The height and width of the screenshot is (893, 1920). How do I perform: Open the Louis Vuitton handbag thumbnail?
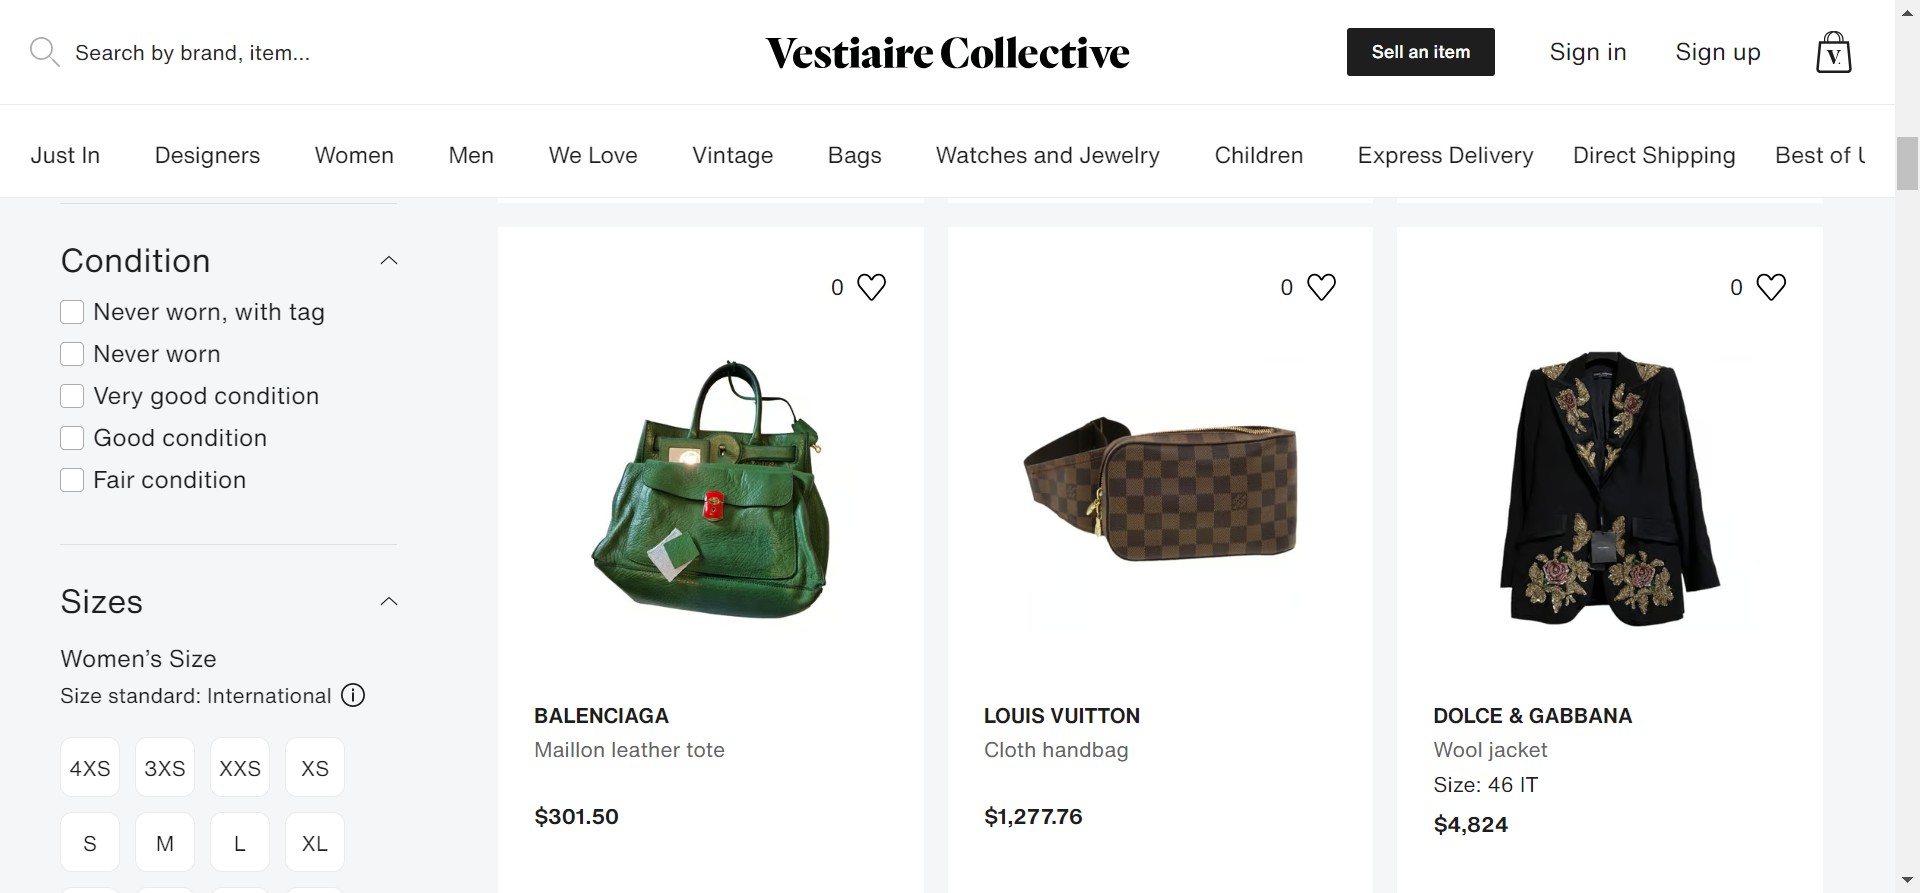click(1160, 490)
